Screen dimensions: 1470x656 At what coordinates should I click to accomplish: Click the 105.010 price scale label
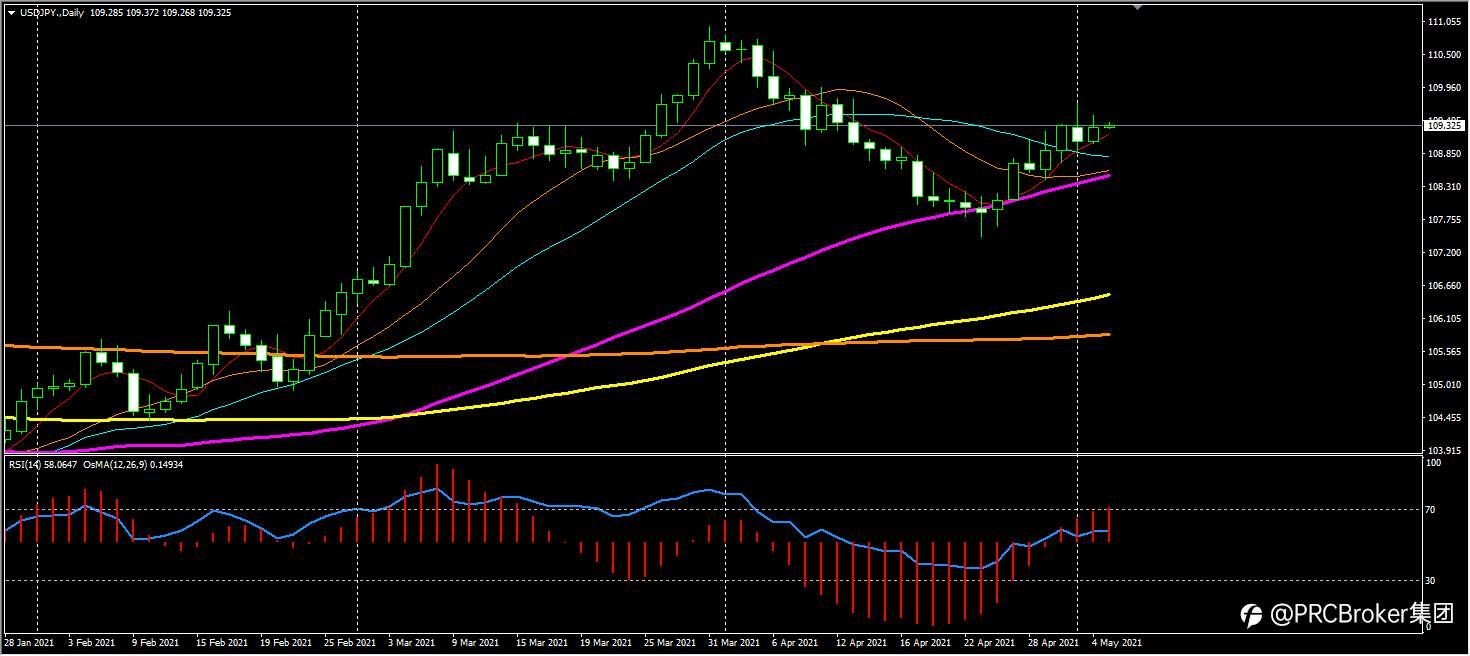(1445, 385)
